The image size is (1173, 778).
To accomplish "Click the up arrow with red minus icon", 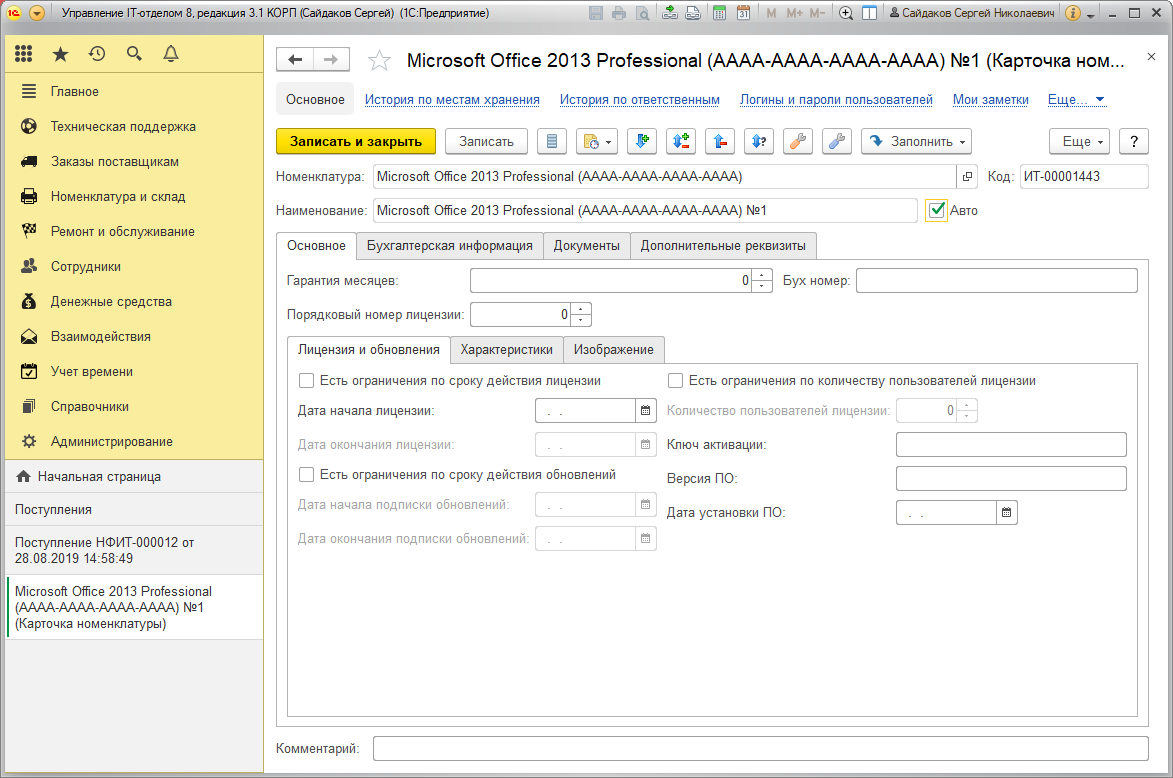I will (720, 141).
